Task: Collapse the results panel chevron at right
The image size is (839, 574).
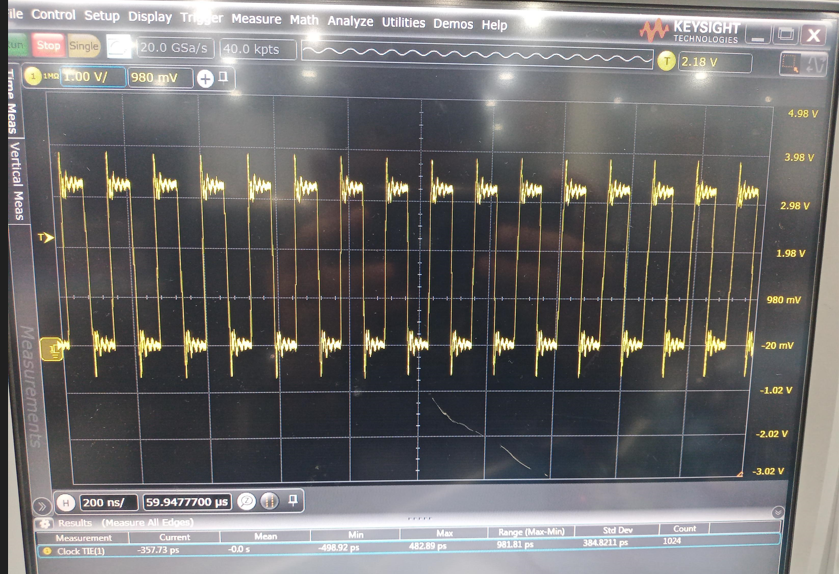Action: click(x=777, y=512)
